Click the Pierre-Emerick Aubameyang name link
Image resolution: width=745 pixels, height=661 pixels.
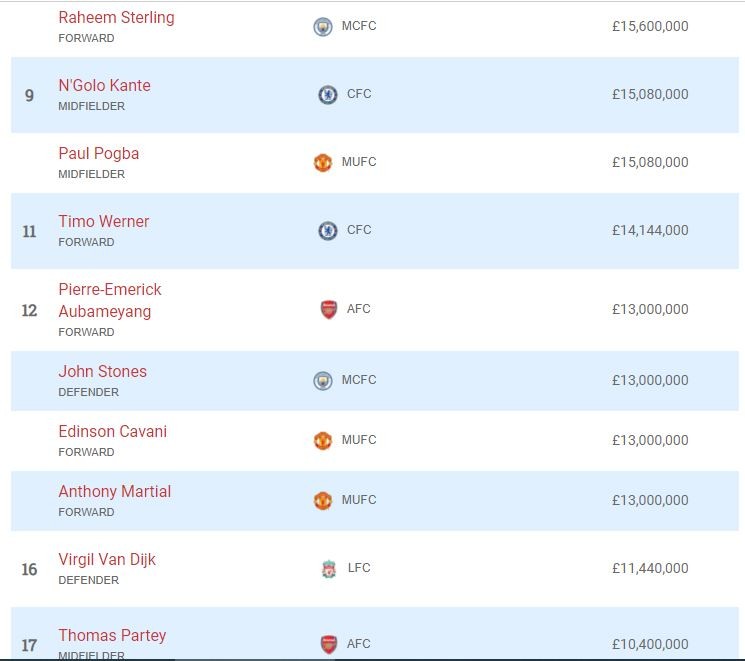pyautogui.click(x=109, y=300)
